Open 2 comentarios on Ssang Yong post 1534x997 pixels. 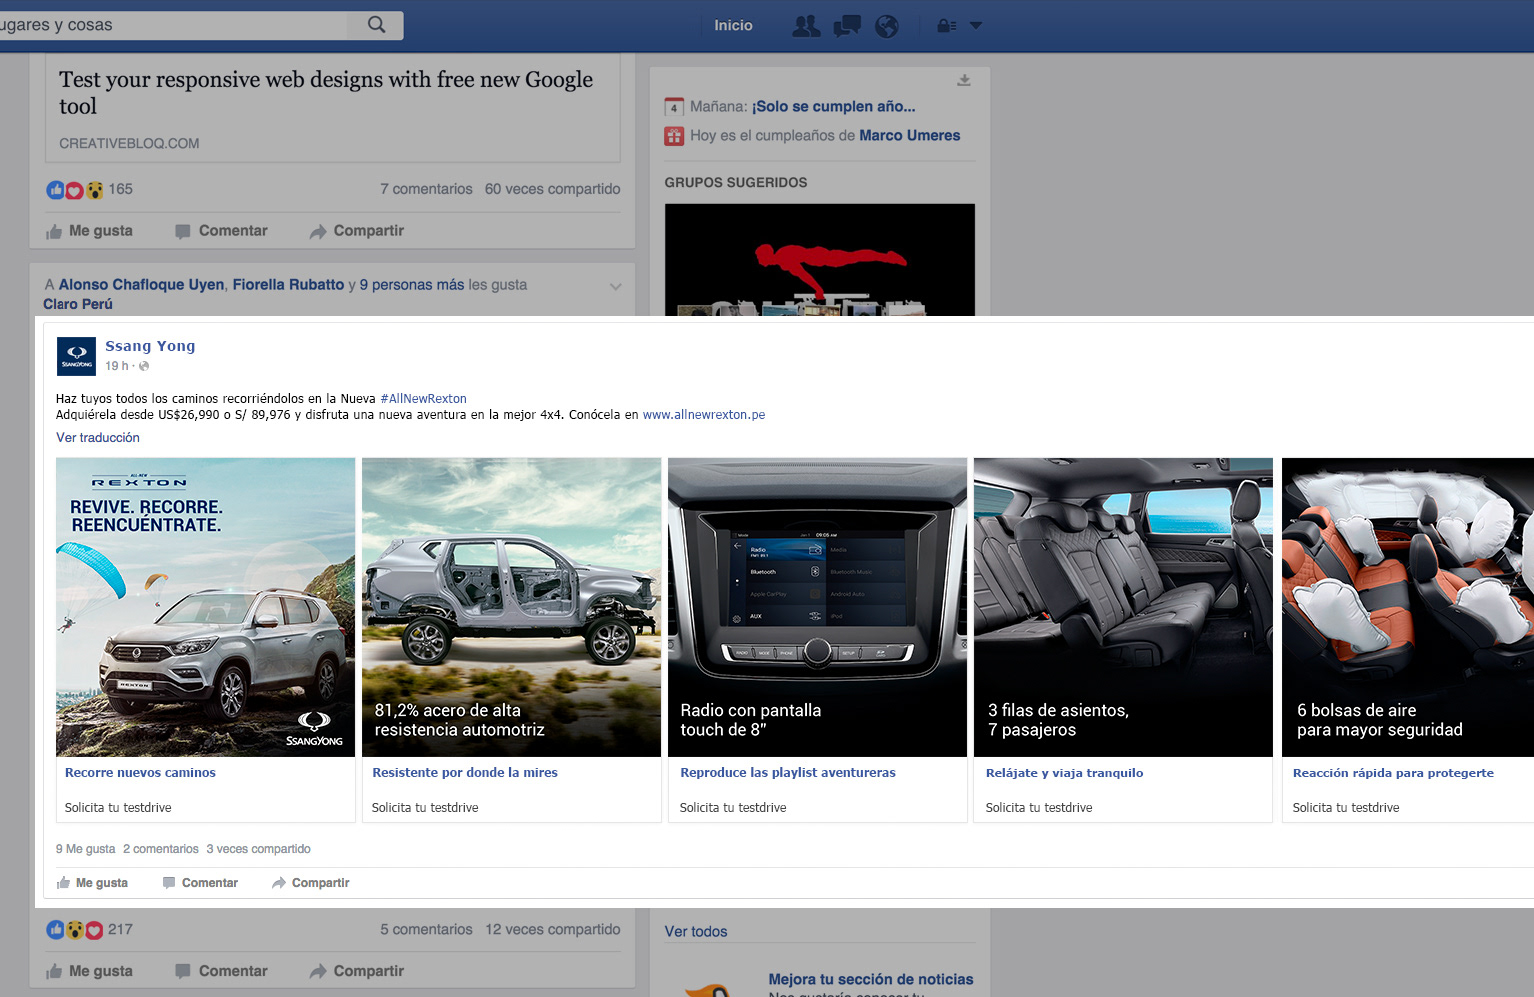click(161, 849)
